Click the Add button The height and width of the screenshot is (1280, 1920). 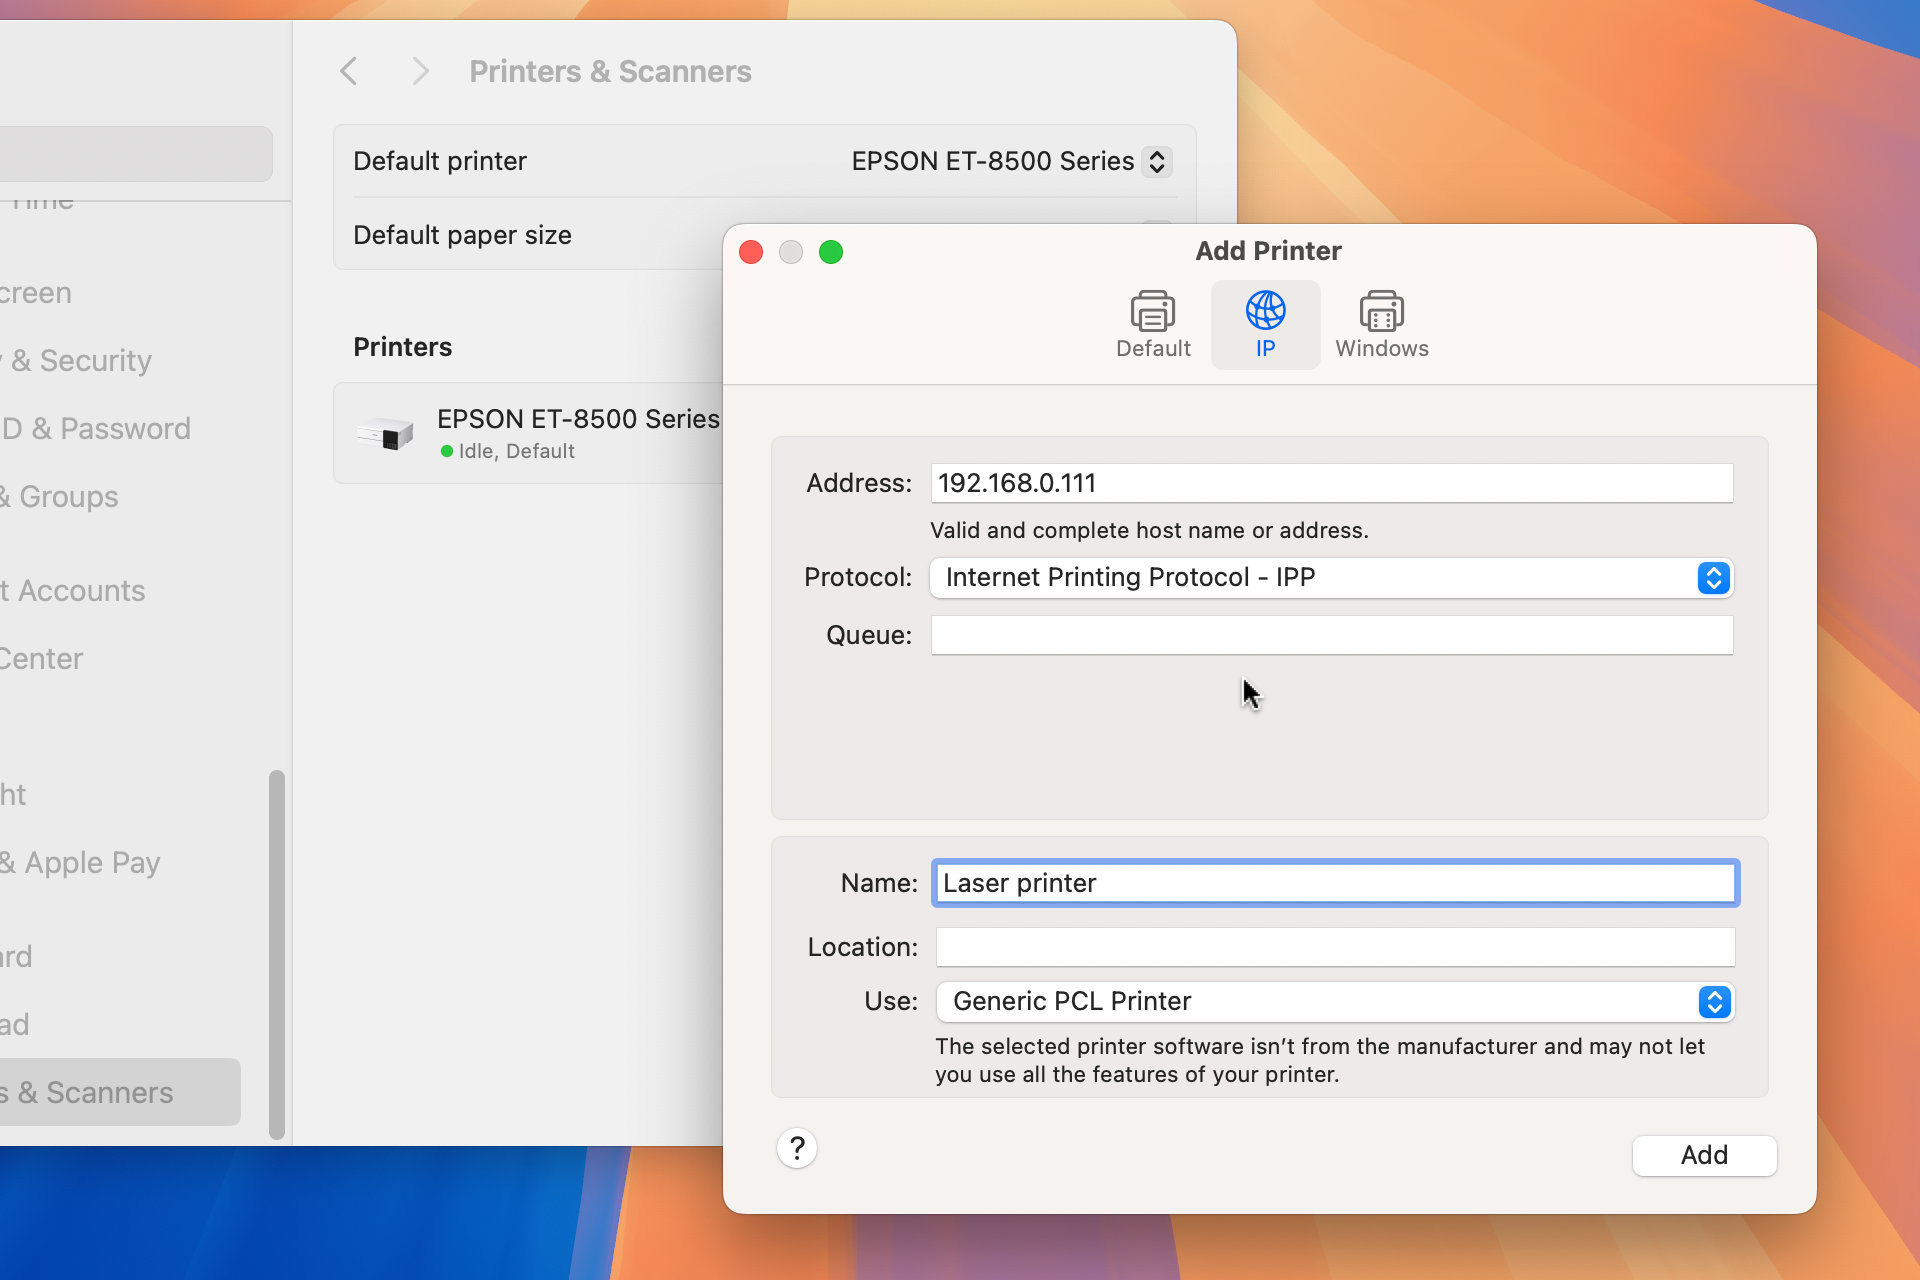pyautogui.click(x=1704, y=1155)
